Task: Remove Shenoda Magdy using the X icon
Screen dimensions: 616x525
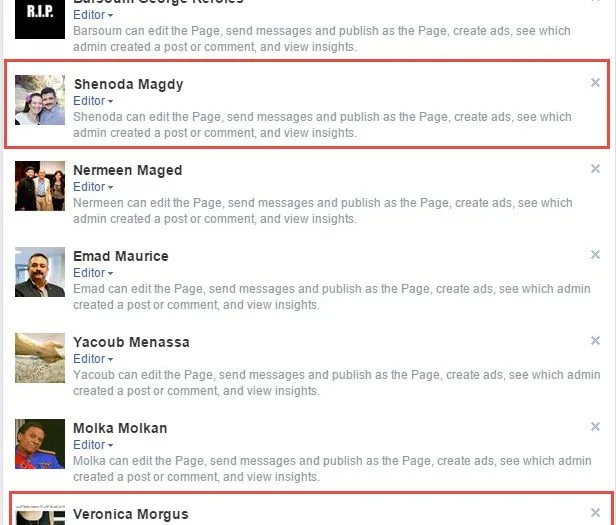Action: point(596,83)
